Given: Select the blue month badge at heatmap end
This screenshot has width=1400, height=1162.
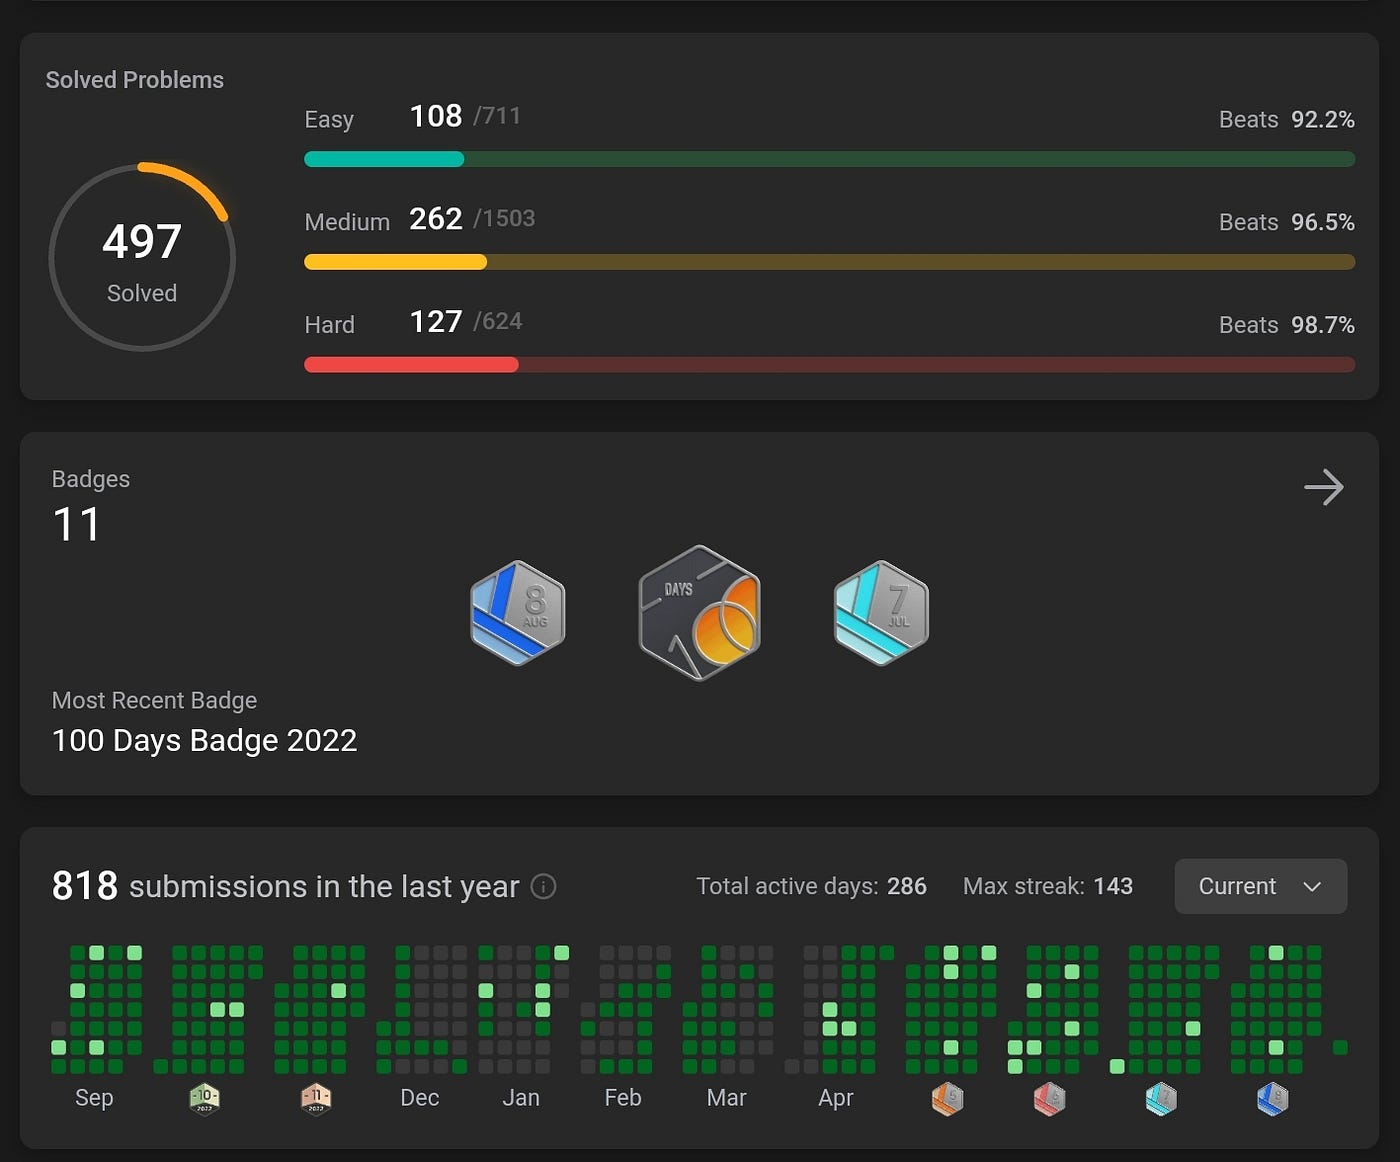Looking at the screenshot, I should tap(1272, 1099).
